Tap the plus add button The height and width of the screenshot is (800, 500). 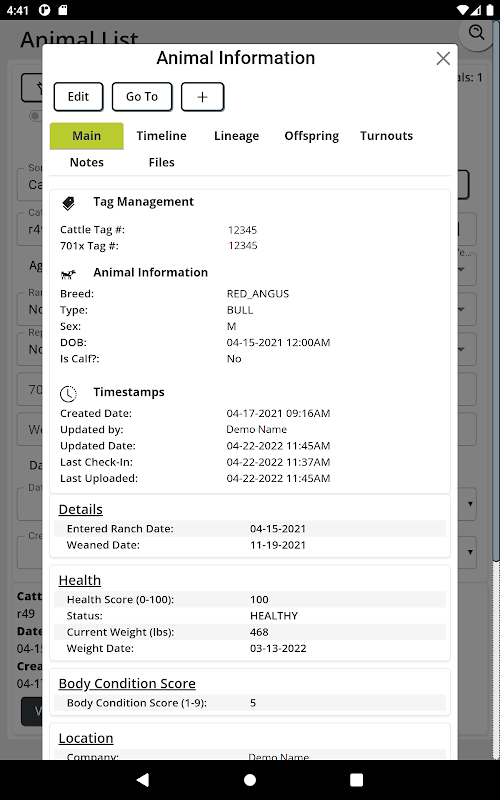coord(202,96)
